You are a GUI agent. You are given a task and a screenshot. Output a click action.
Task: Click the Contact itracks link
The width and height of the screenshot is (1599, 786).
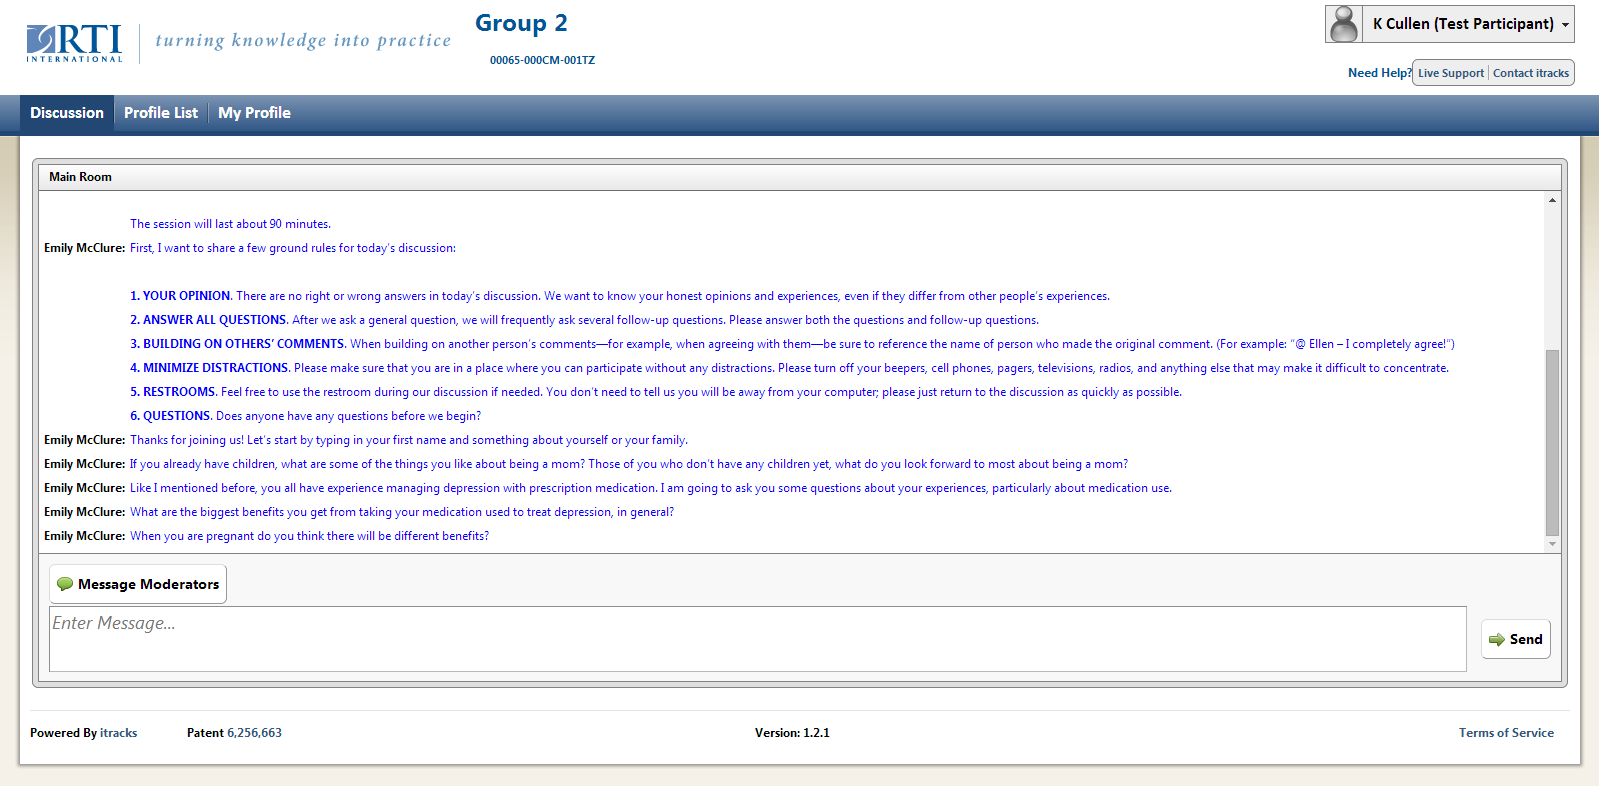point(1531,73)
